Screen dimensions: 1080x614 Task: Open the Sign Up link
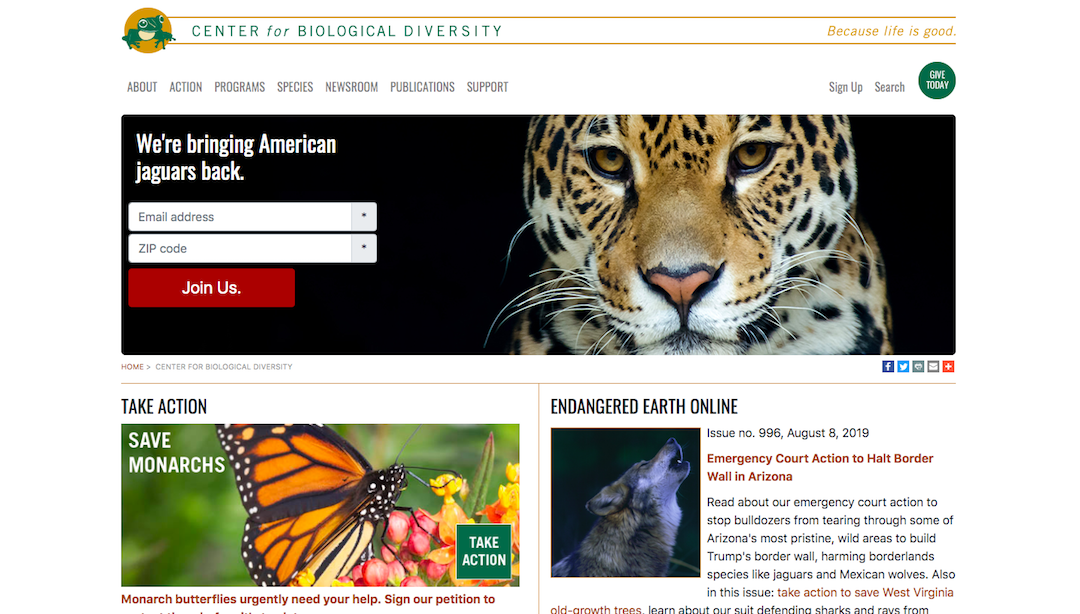tap(845, 87)
